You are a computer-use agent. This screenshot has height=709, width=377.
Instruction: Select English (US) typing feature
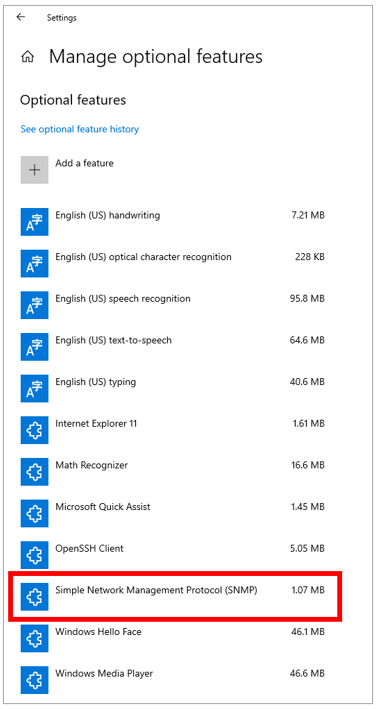coord(173,388)
